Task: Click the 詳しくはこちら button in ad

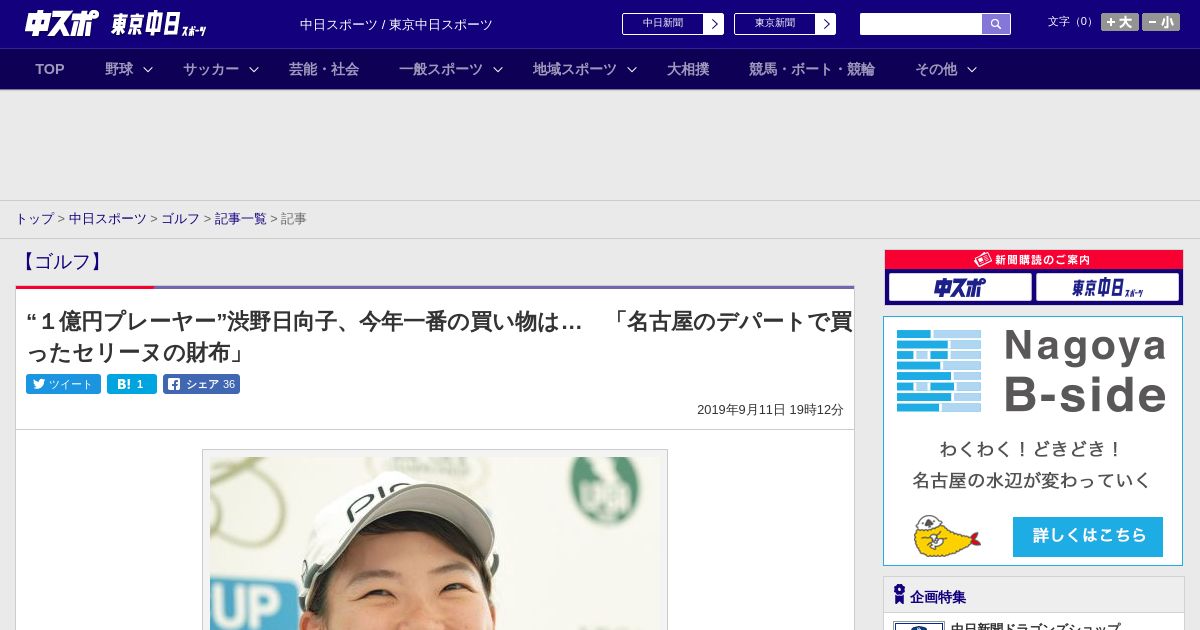Action: click(x=1088, y=537)
